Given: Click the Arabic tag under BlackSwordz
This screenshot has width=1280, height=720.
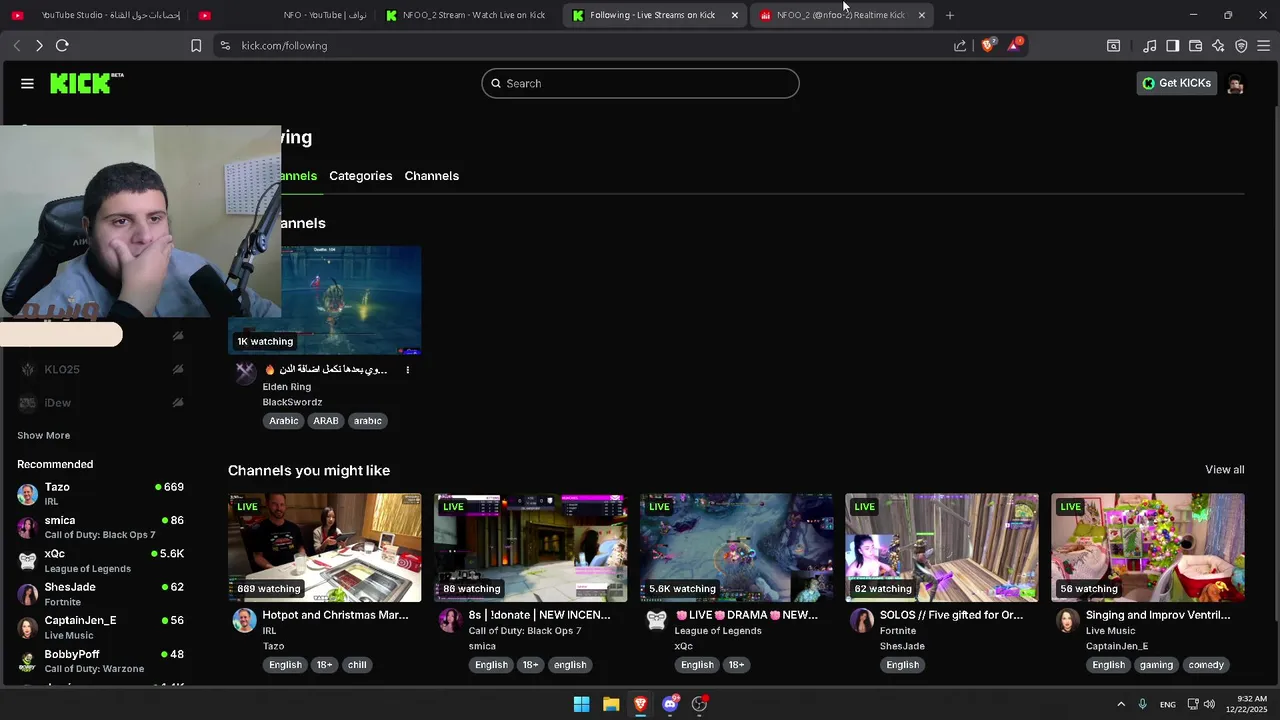Looking at the screenshot, I should [x=284, y=421].
